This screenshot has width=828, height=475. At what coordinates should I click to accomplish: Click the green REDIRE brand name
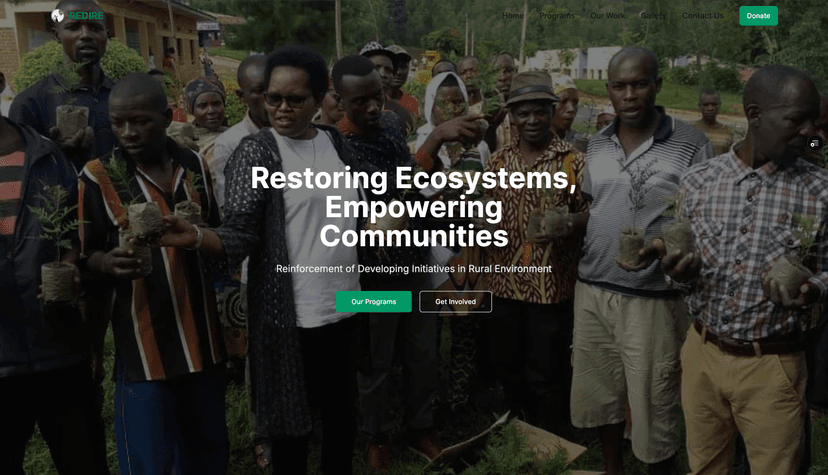(87, 16)
